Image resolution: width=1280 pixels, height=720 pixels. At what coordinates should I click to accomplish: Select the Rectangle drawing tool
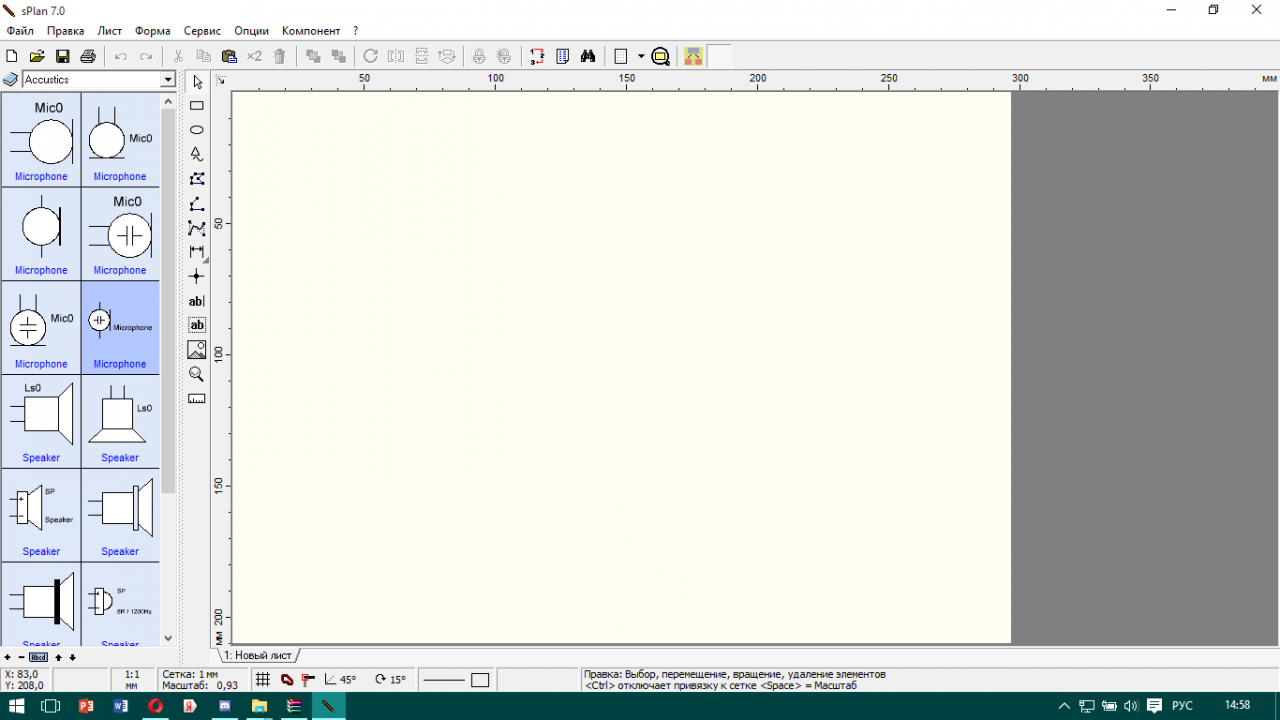pos(197,106)
